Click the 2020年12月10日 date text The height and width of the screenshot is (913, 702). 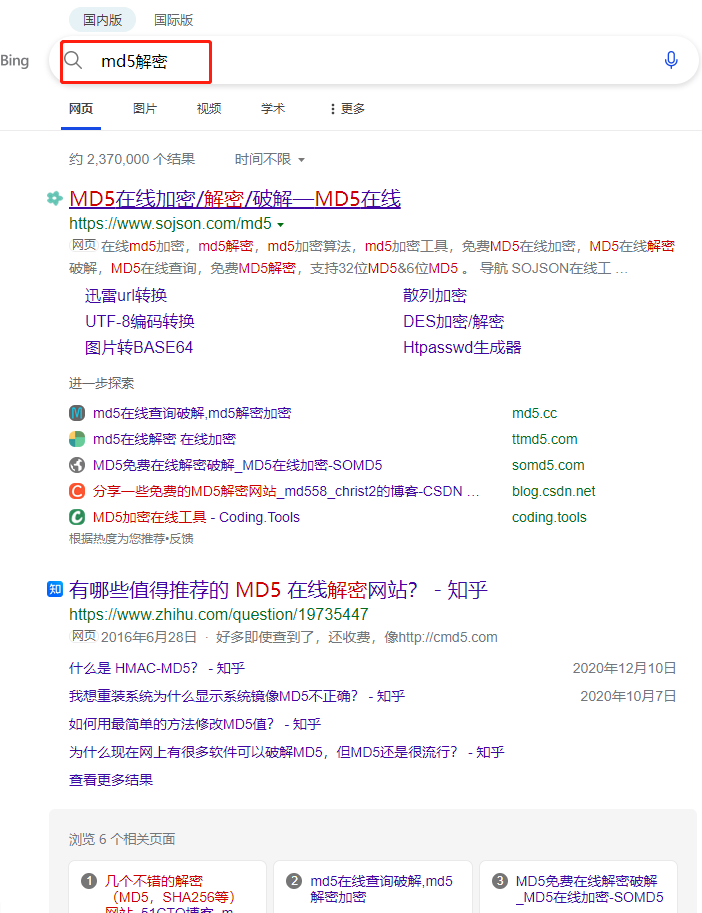[625, 668]
